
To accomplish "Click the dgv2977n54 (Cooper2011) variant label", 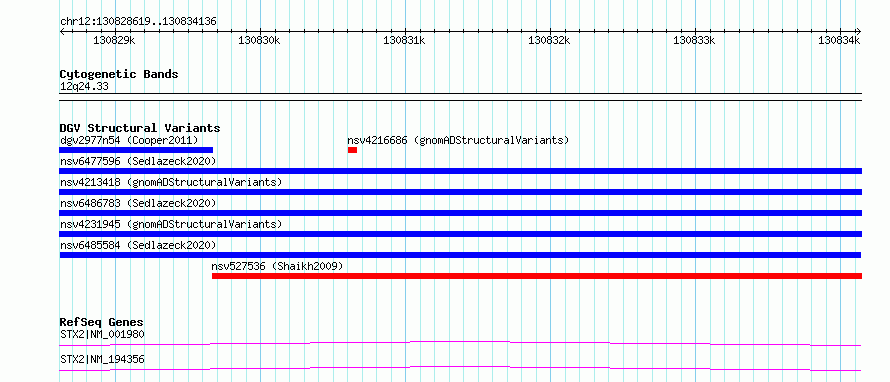I will pyautogui.click(x=129, y=140).
